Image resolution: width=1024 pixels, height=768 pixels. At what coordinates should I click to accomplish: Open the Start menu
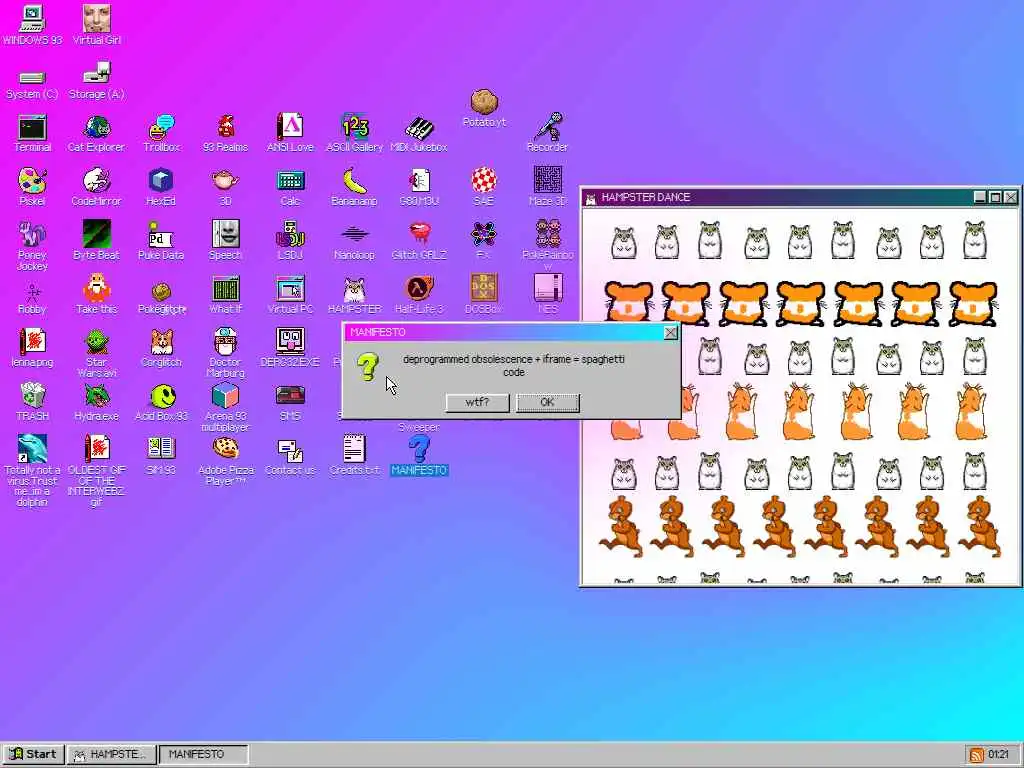pos(33,754)
